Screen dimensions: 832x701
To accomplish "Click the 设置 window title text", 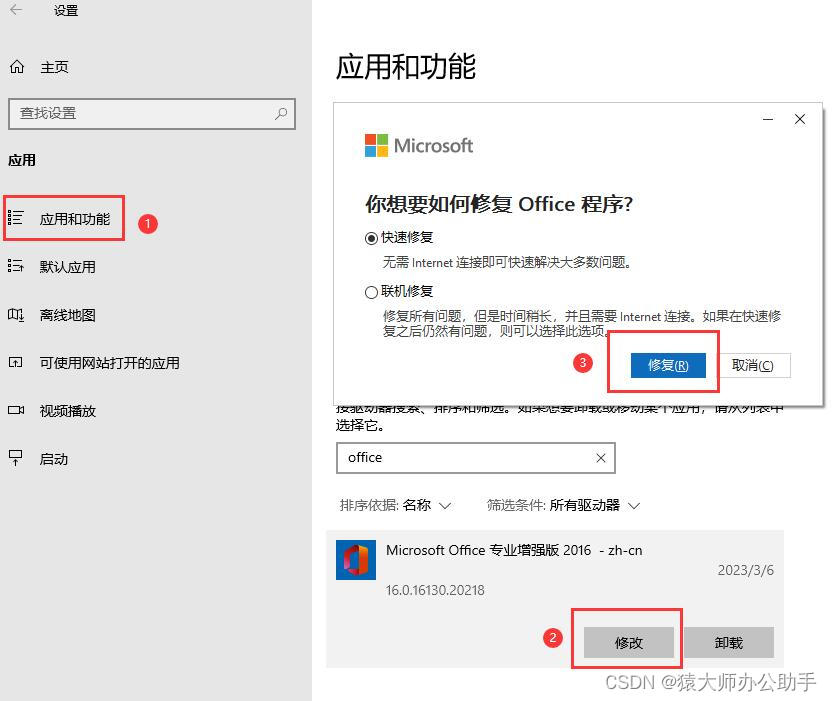I will (66, 11).
